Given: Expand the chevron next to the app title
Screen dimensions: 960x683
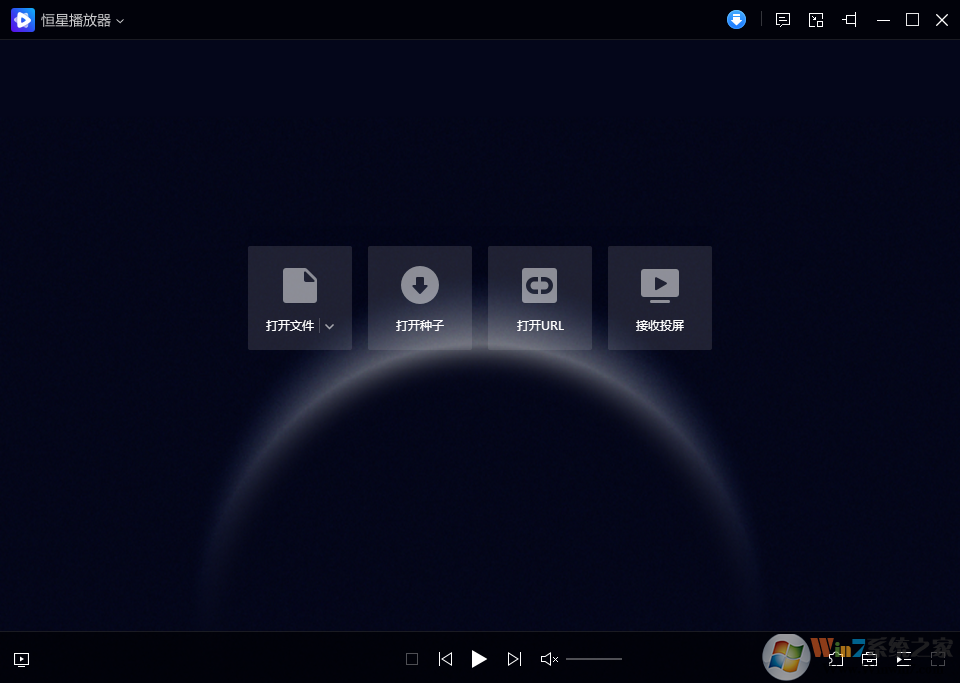Looking at the screenshot, I should (120, 21).
